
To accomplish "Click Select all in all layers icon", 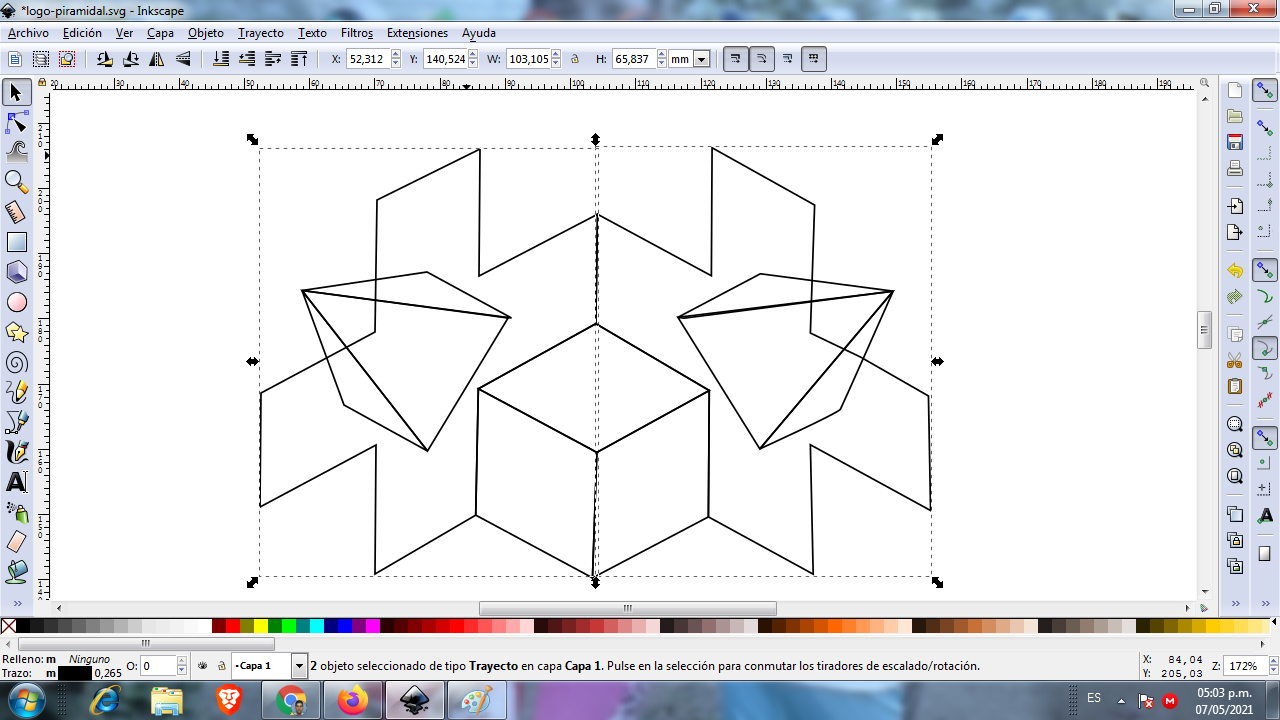I will 41,59.
